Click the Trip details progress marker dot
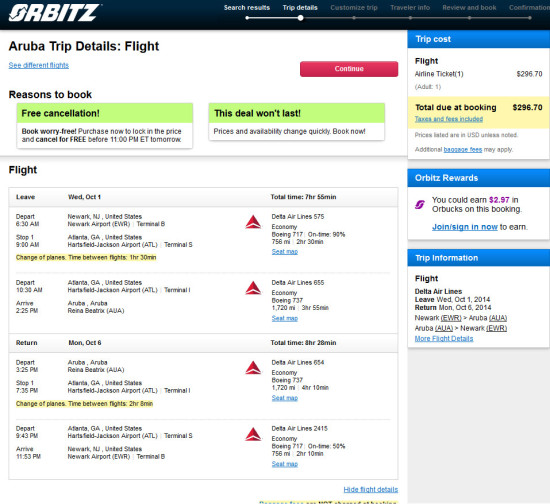 pyautogui.click(x=300, y=18)
